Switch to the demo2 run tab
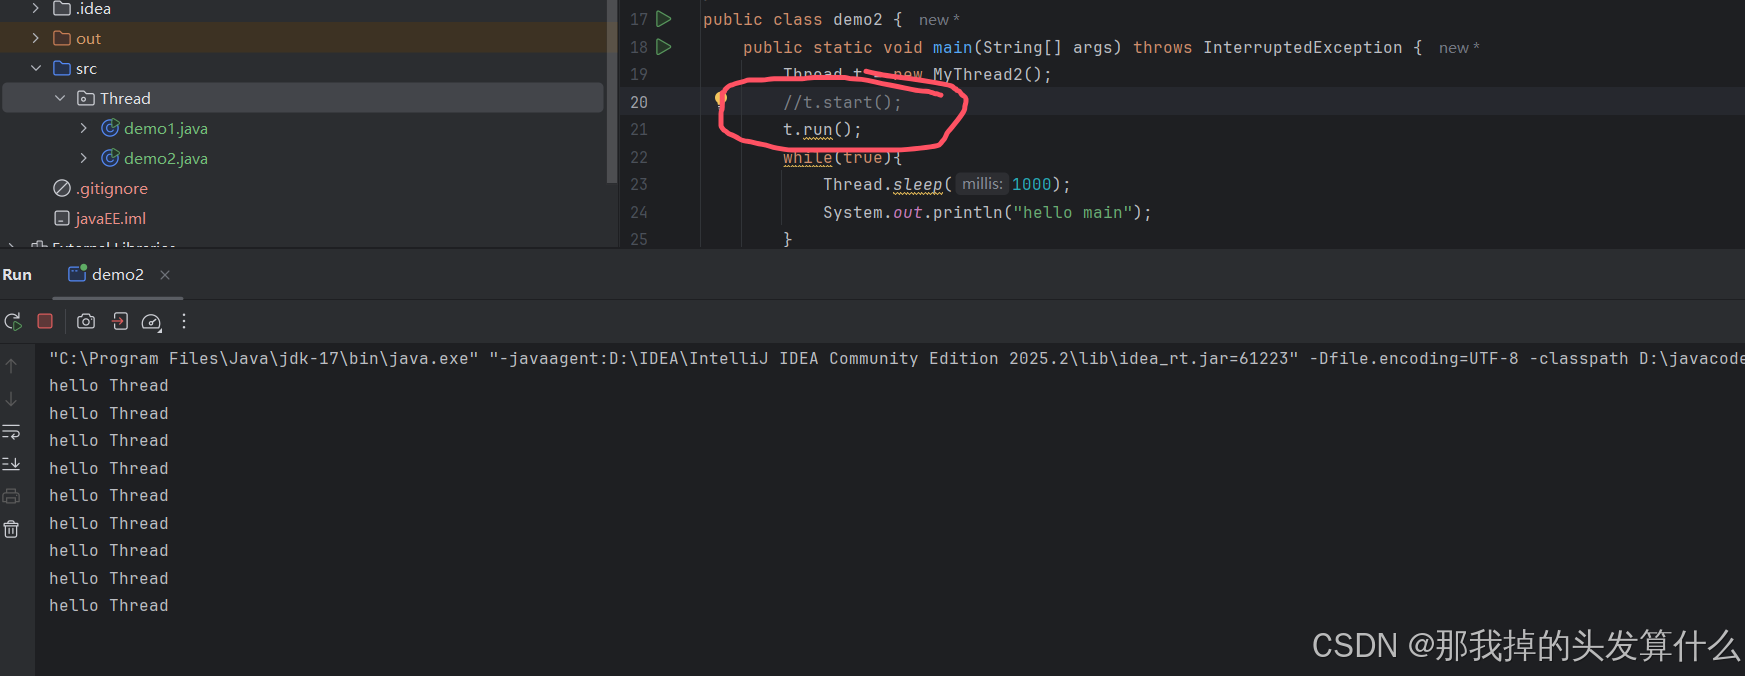The height and width of the screenshot is (676, 1745). click(117, 274)
